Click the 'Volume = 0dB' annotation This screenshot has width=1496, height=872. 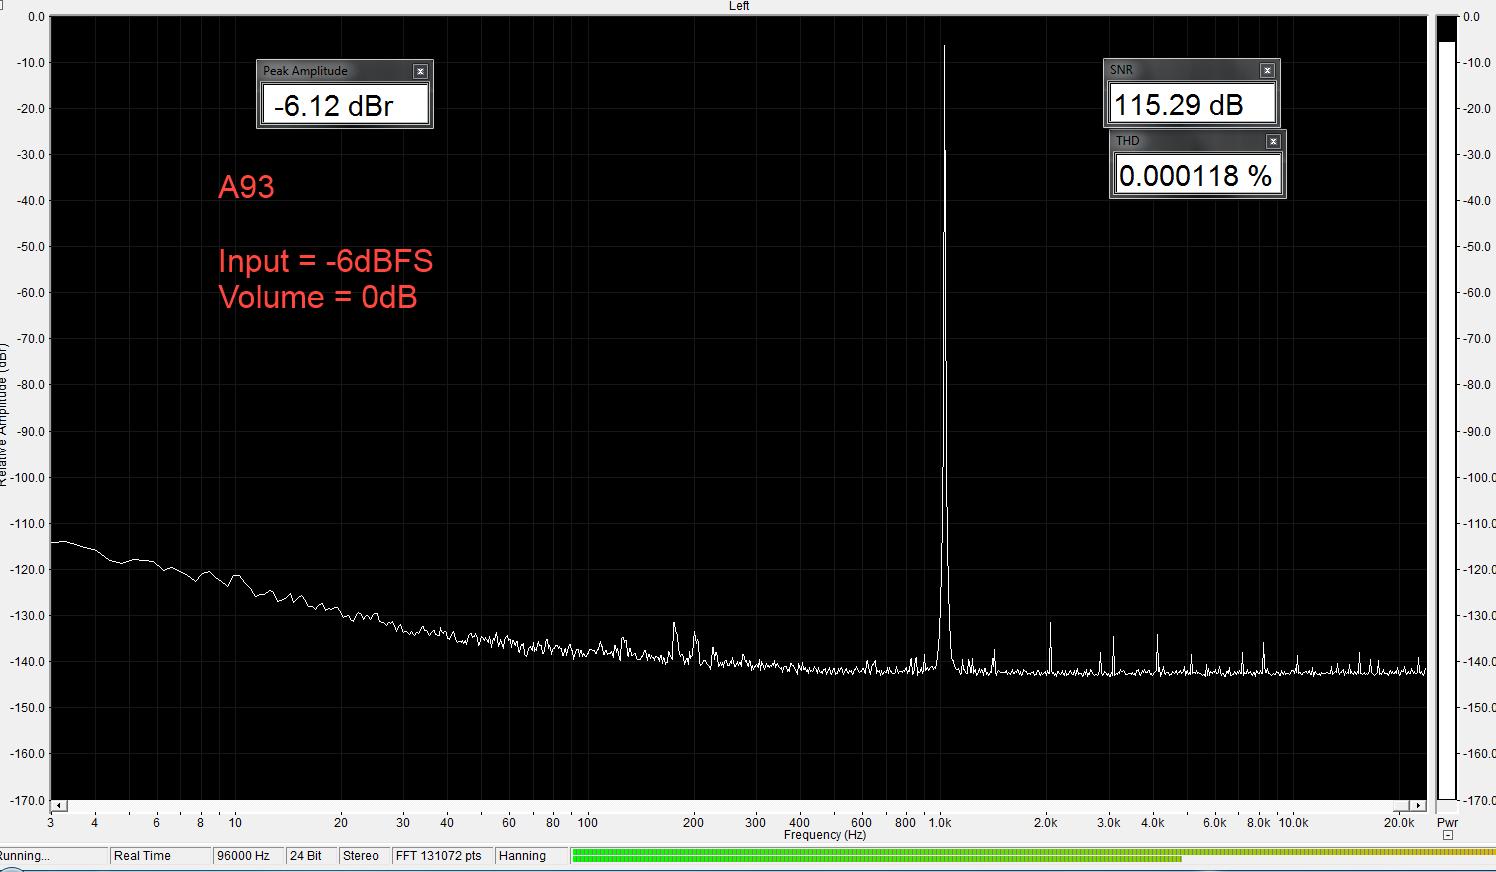(318, 297)
